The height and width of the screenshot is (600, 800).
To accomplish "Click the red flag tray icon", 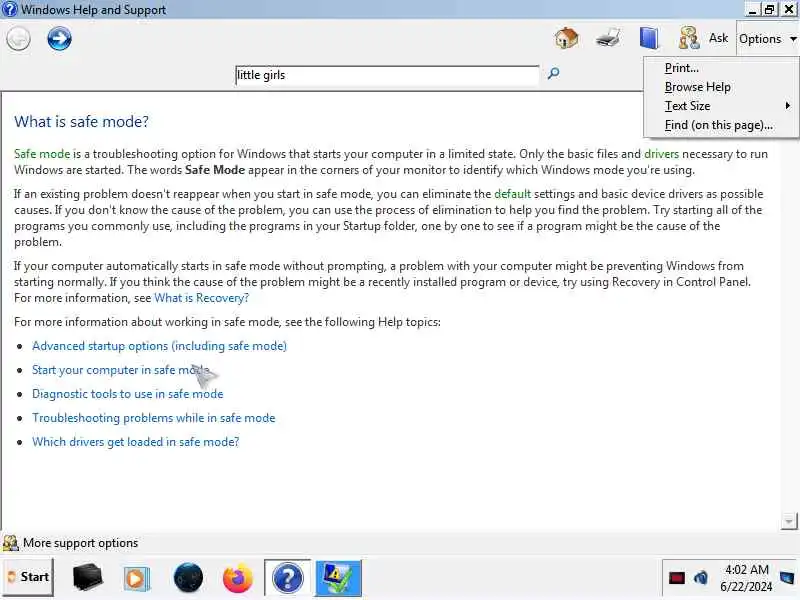I will (x=677, y=578).
